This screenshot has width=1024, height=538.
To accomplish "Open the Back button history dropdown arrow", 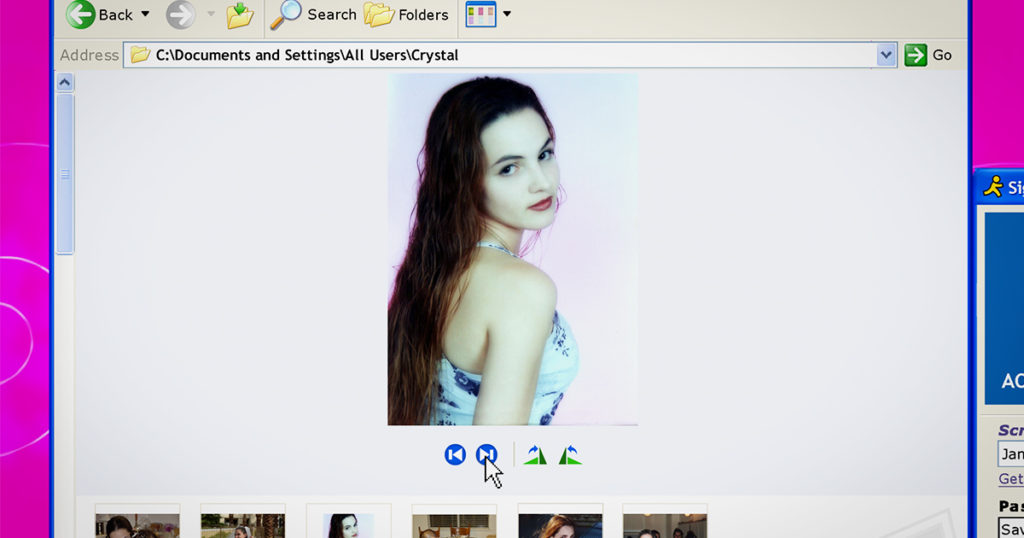I will pos(145,14).
